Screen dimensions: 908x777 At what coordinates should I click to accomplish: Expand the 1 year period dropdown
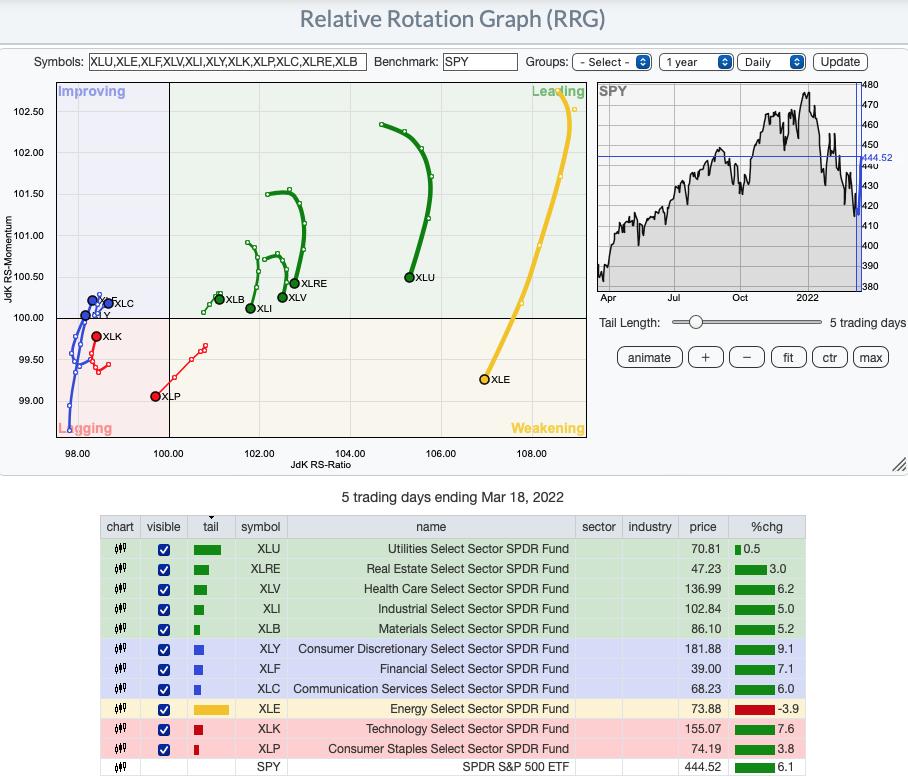[x=696, y=62]
